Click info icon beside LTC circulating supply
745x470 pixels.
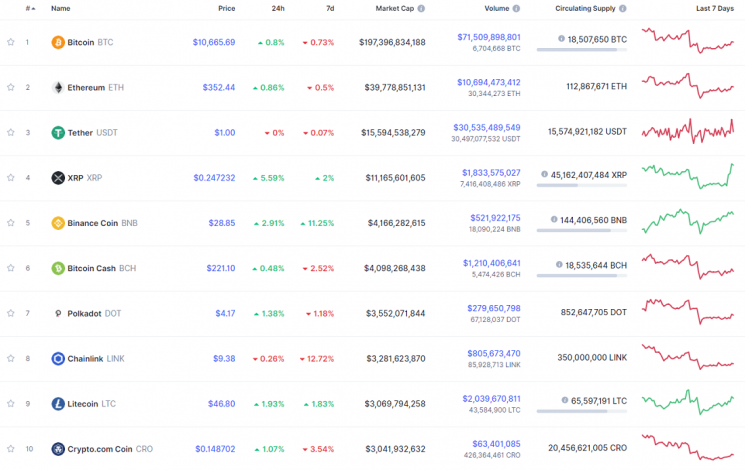coord(565,400)
